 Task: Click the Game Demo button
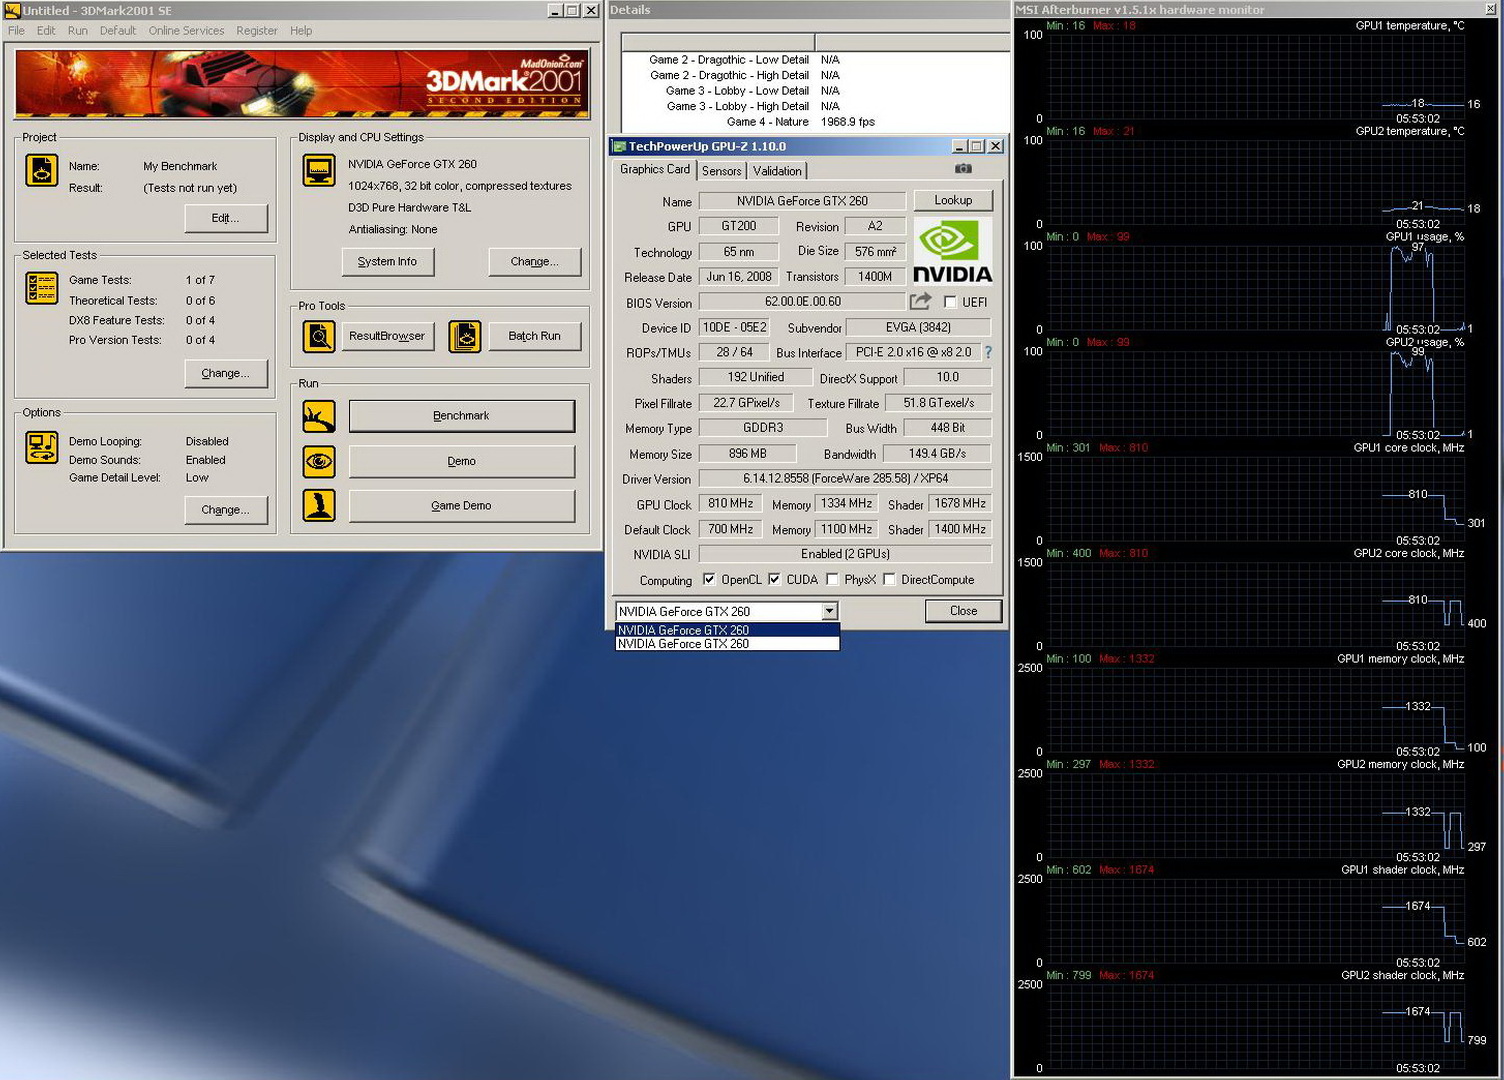pyautogui.click(x=462, y=506)
